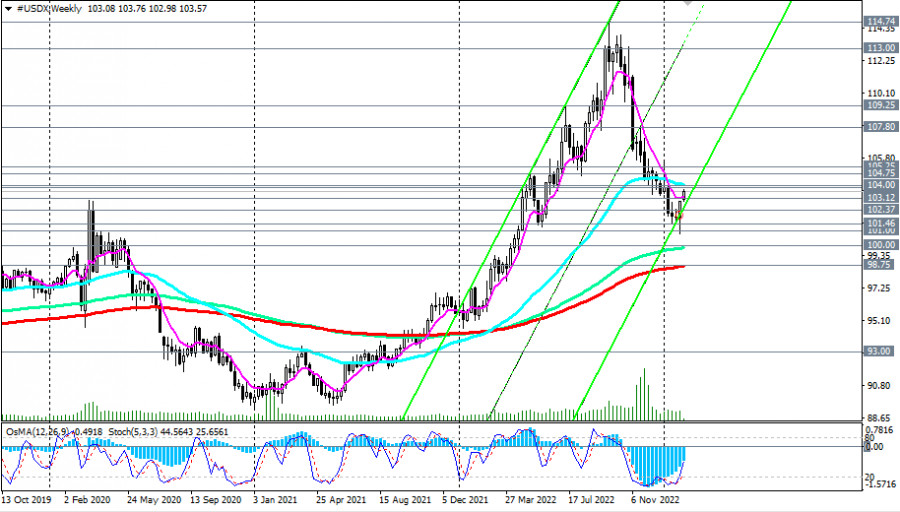Click the latest weekly candlestick

[x=685, y=196]
